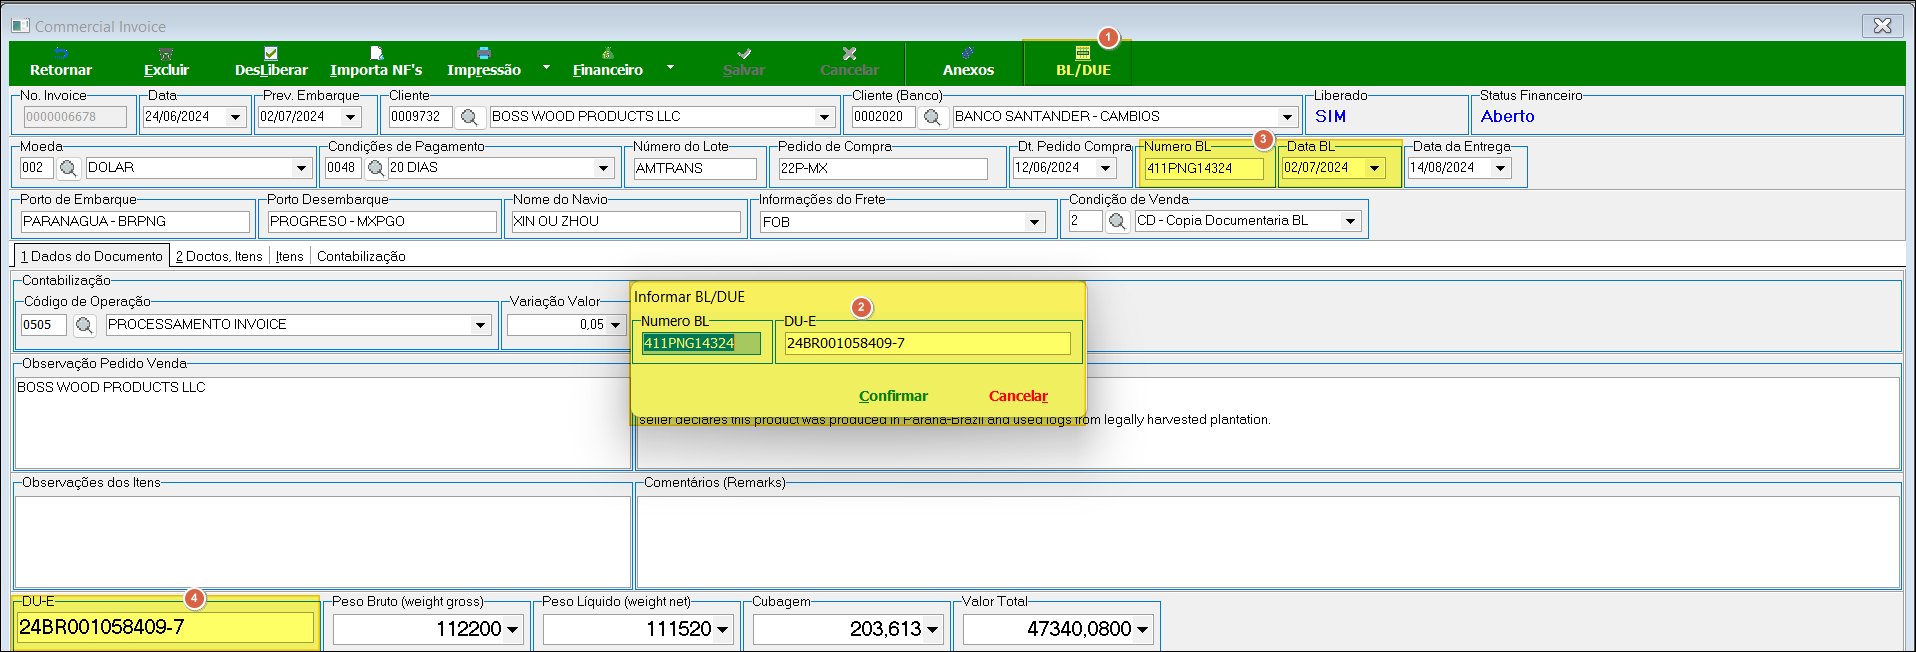Click the DesLiberar toolbar icon
The width and height of the screenshot is (1916, 652).
(x=271, y=53)
